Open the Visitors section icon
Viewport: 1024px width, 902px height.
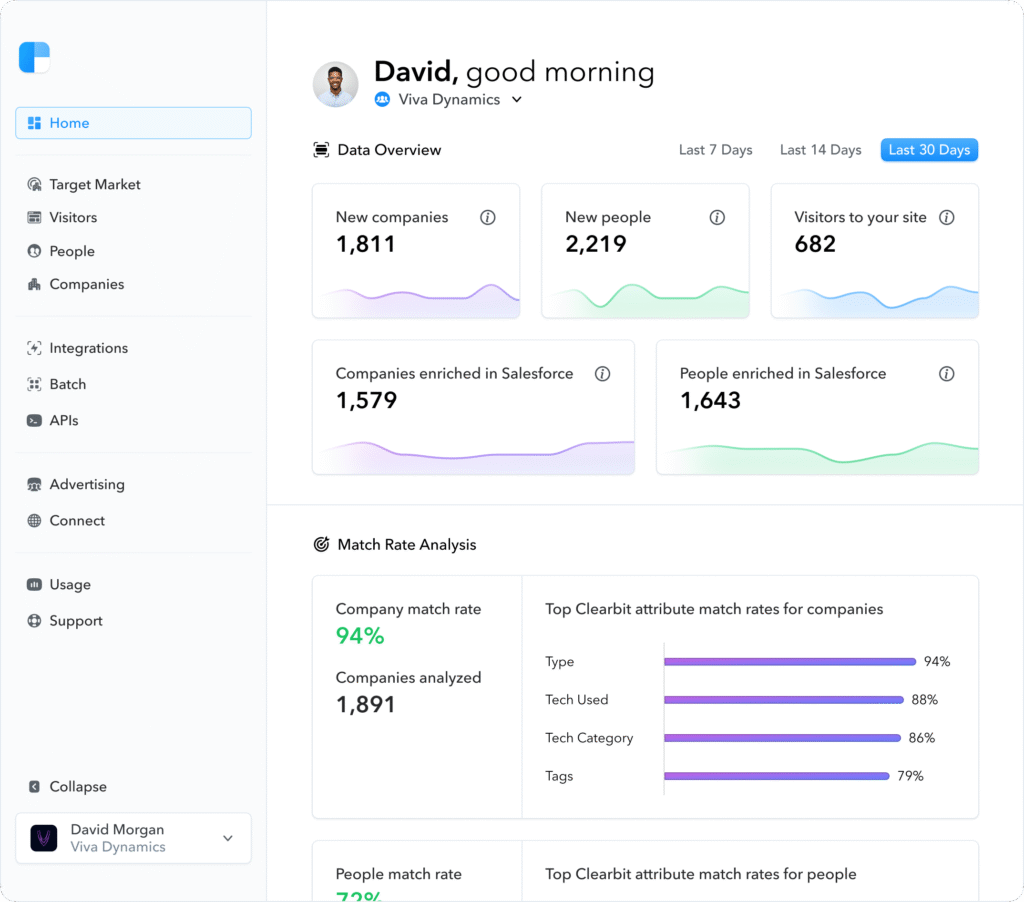[x=33, y=217]
